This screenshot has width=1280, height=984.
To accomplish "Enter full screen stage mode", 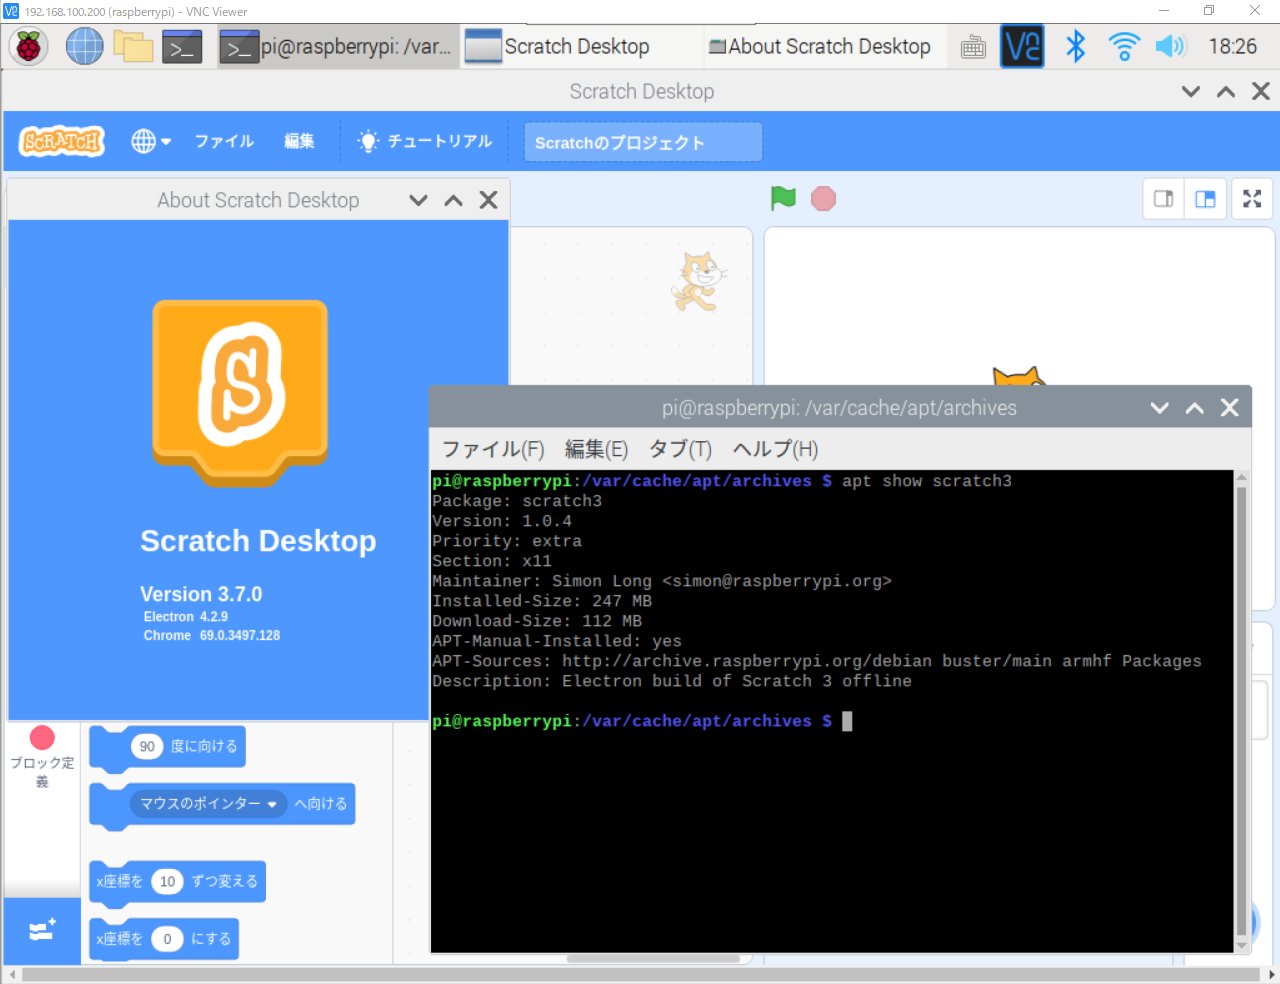I will [x=1252, y=199].
